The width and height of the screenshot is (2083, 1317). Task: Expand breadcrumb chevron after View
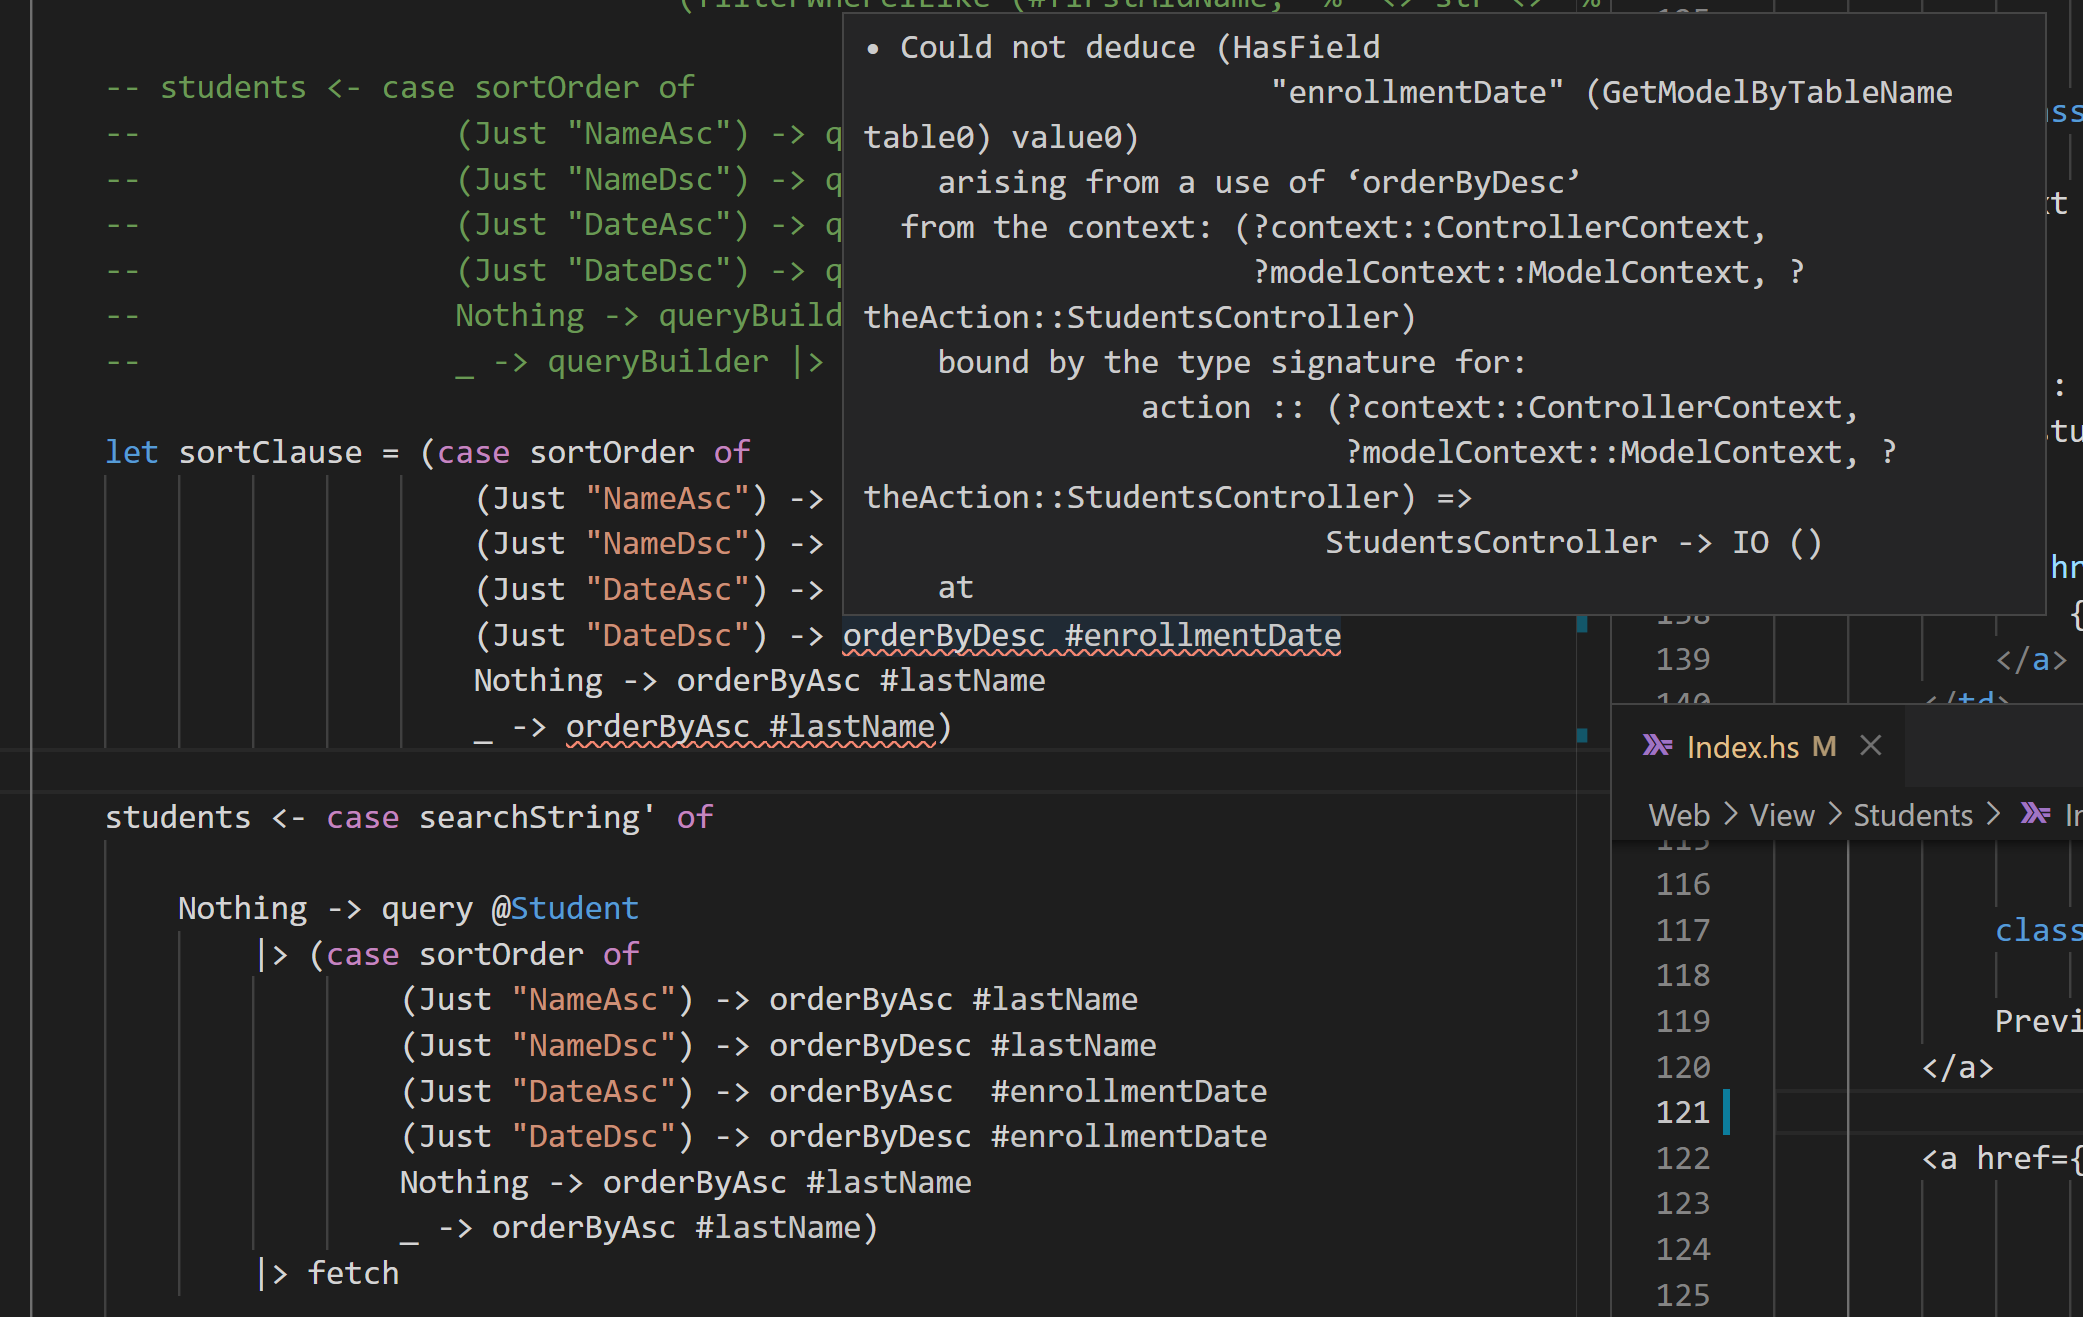point(1835,814)
